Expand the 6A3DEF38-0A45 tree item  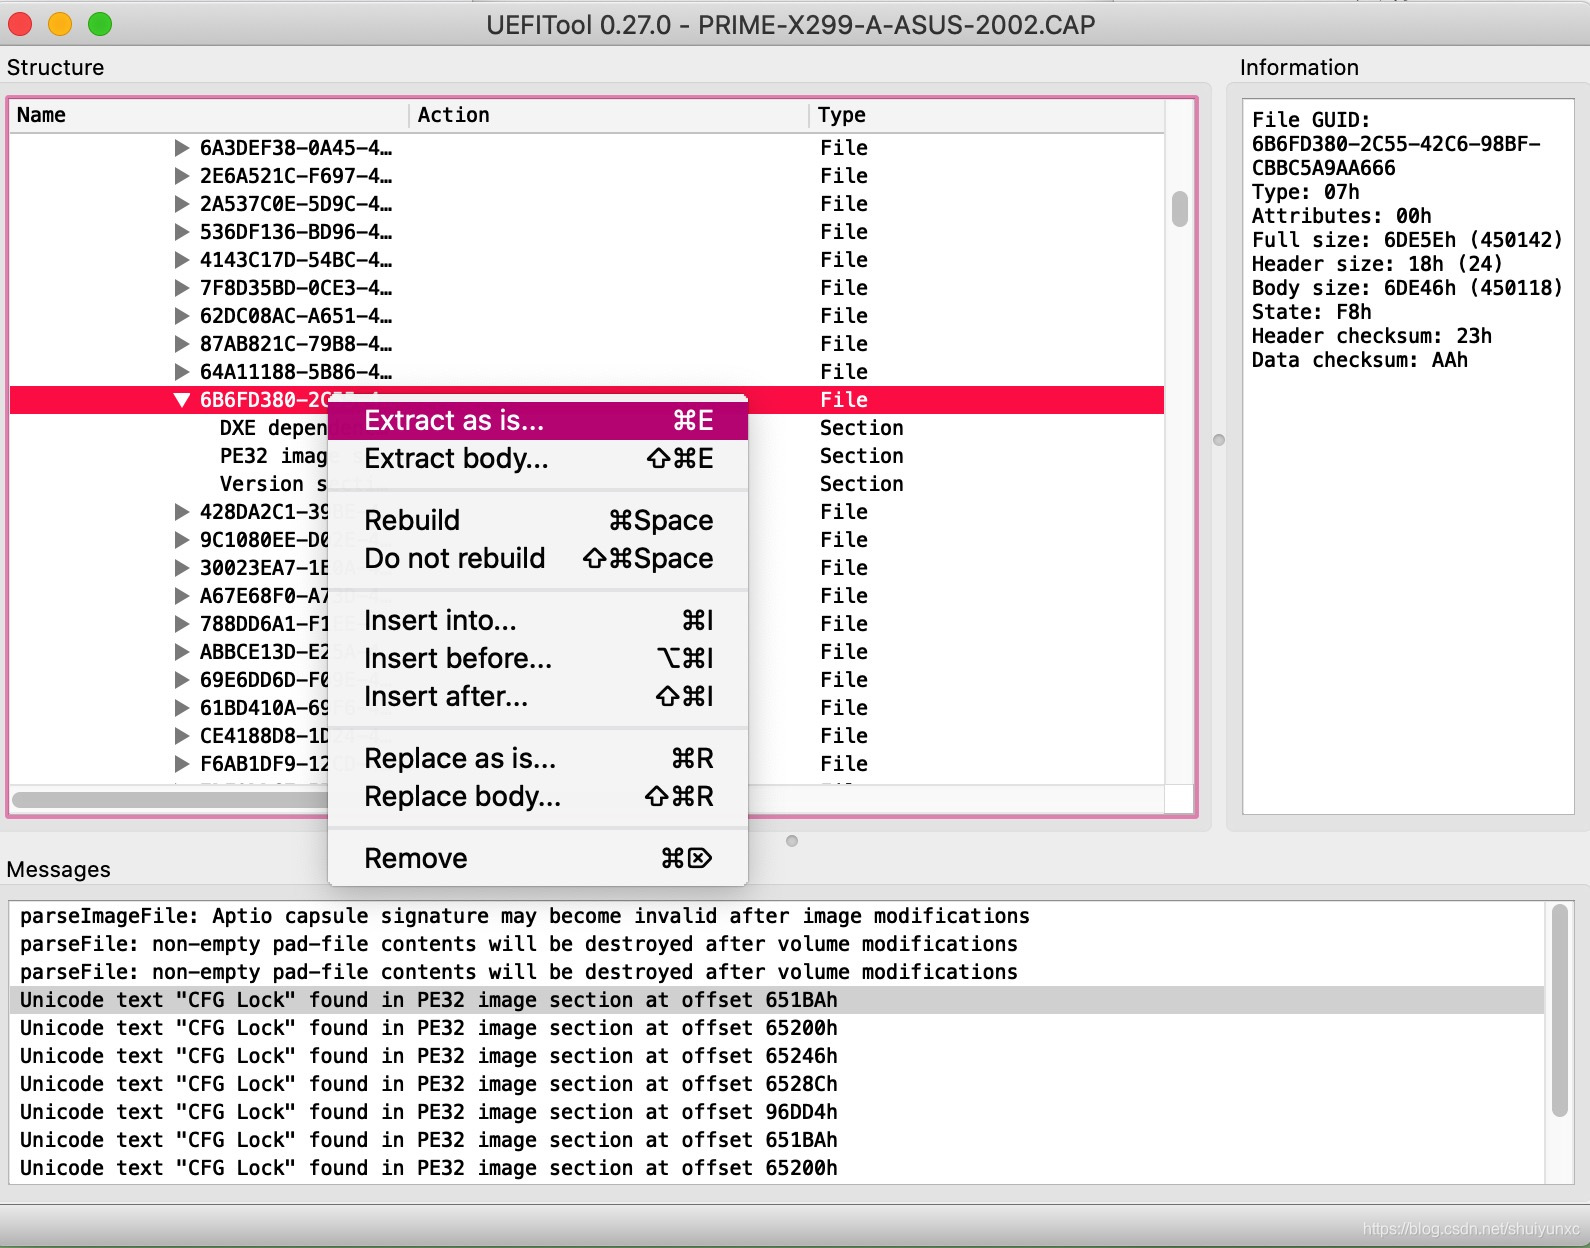182,148
